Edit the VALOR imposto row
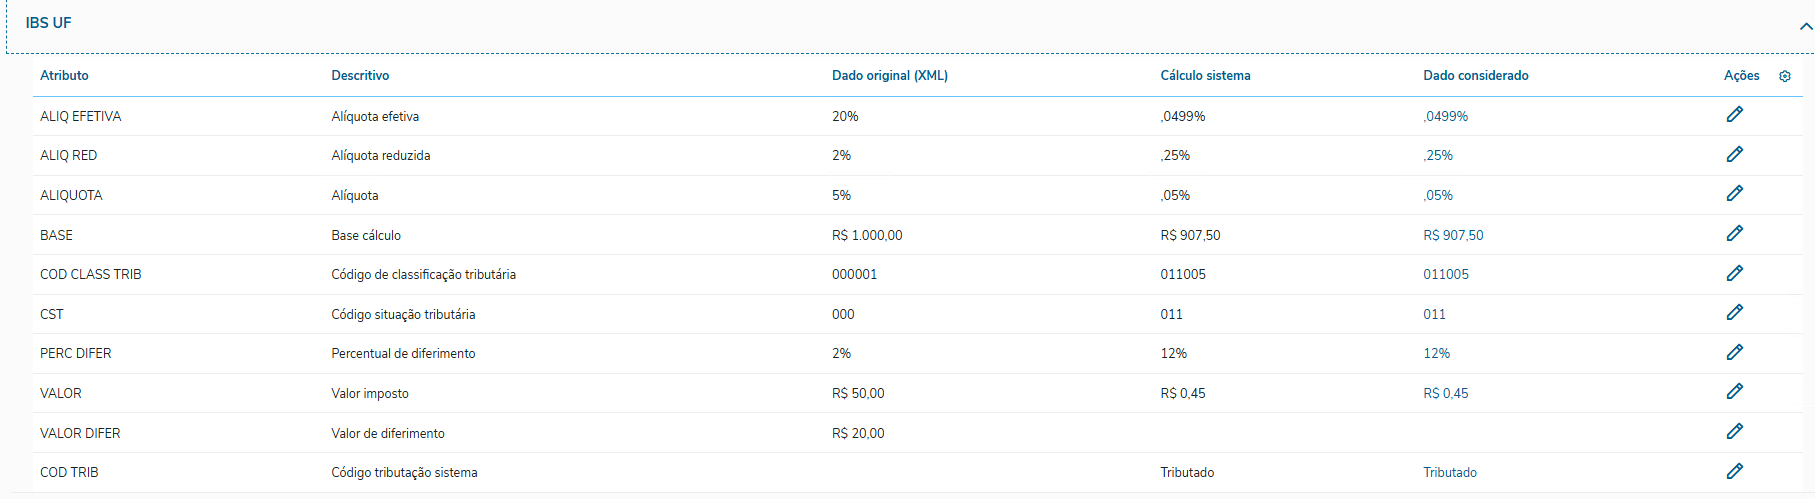Screen dimensions: 1815x499 coord(1734,392)
